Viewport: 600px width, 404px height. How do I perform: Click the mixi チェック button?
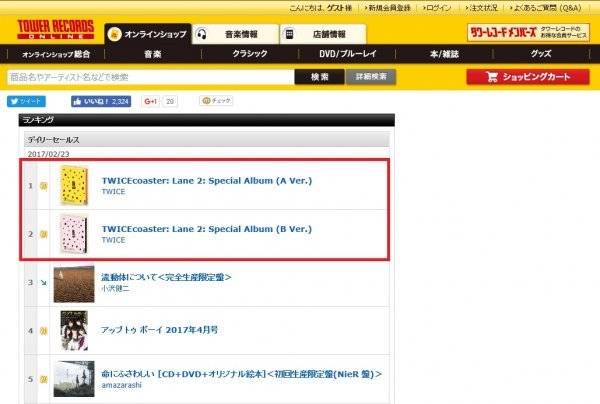point(216,101)
